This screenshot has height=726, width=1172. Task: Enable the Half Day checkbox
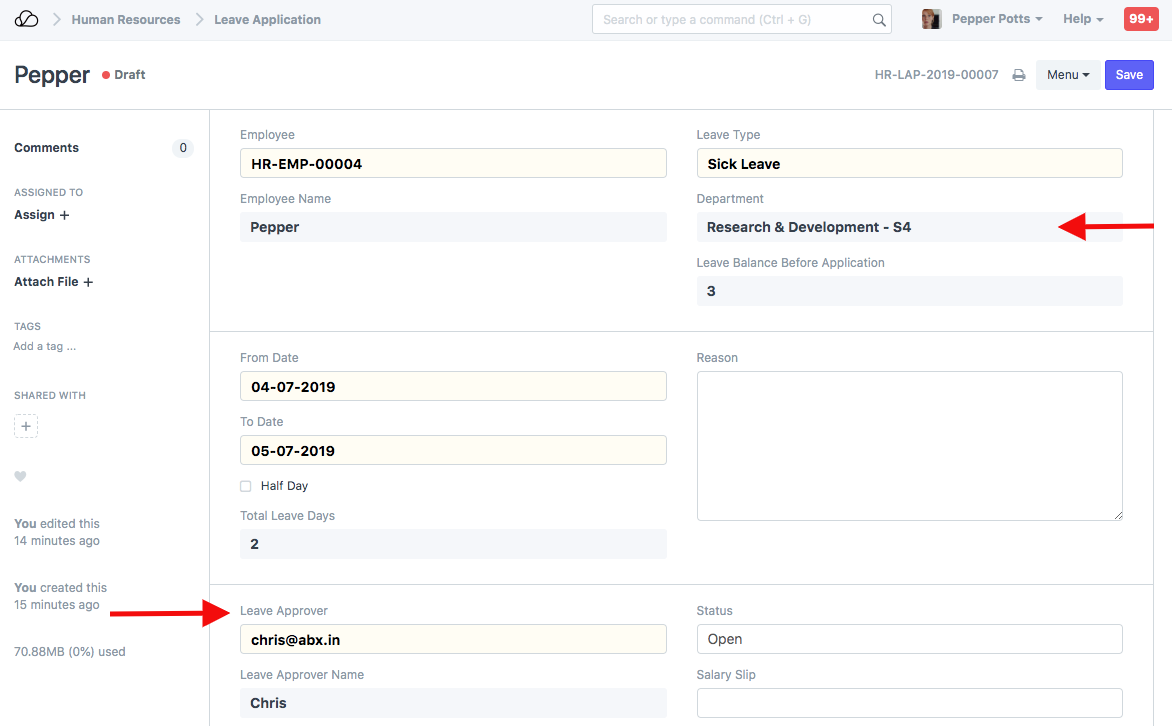(246, 486)
